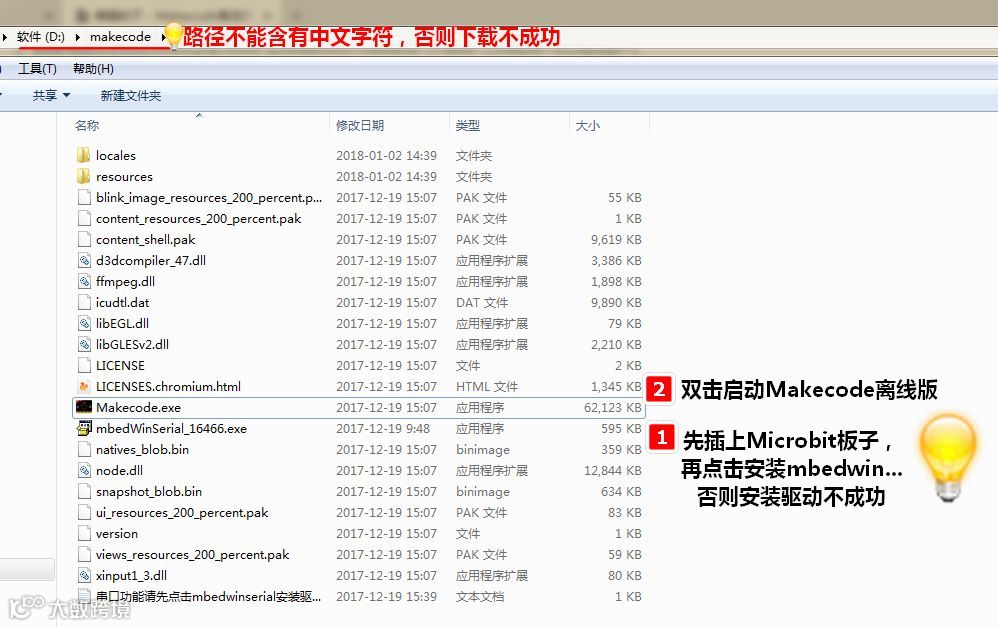
Task: Select the 串口功能请先点击mbedwinserial text file
Action: (x=208, y=596)
